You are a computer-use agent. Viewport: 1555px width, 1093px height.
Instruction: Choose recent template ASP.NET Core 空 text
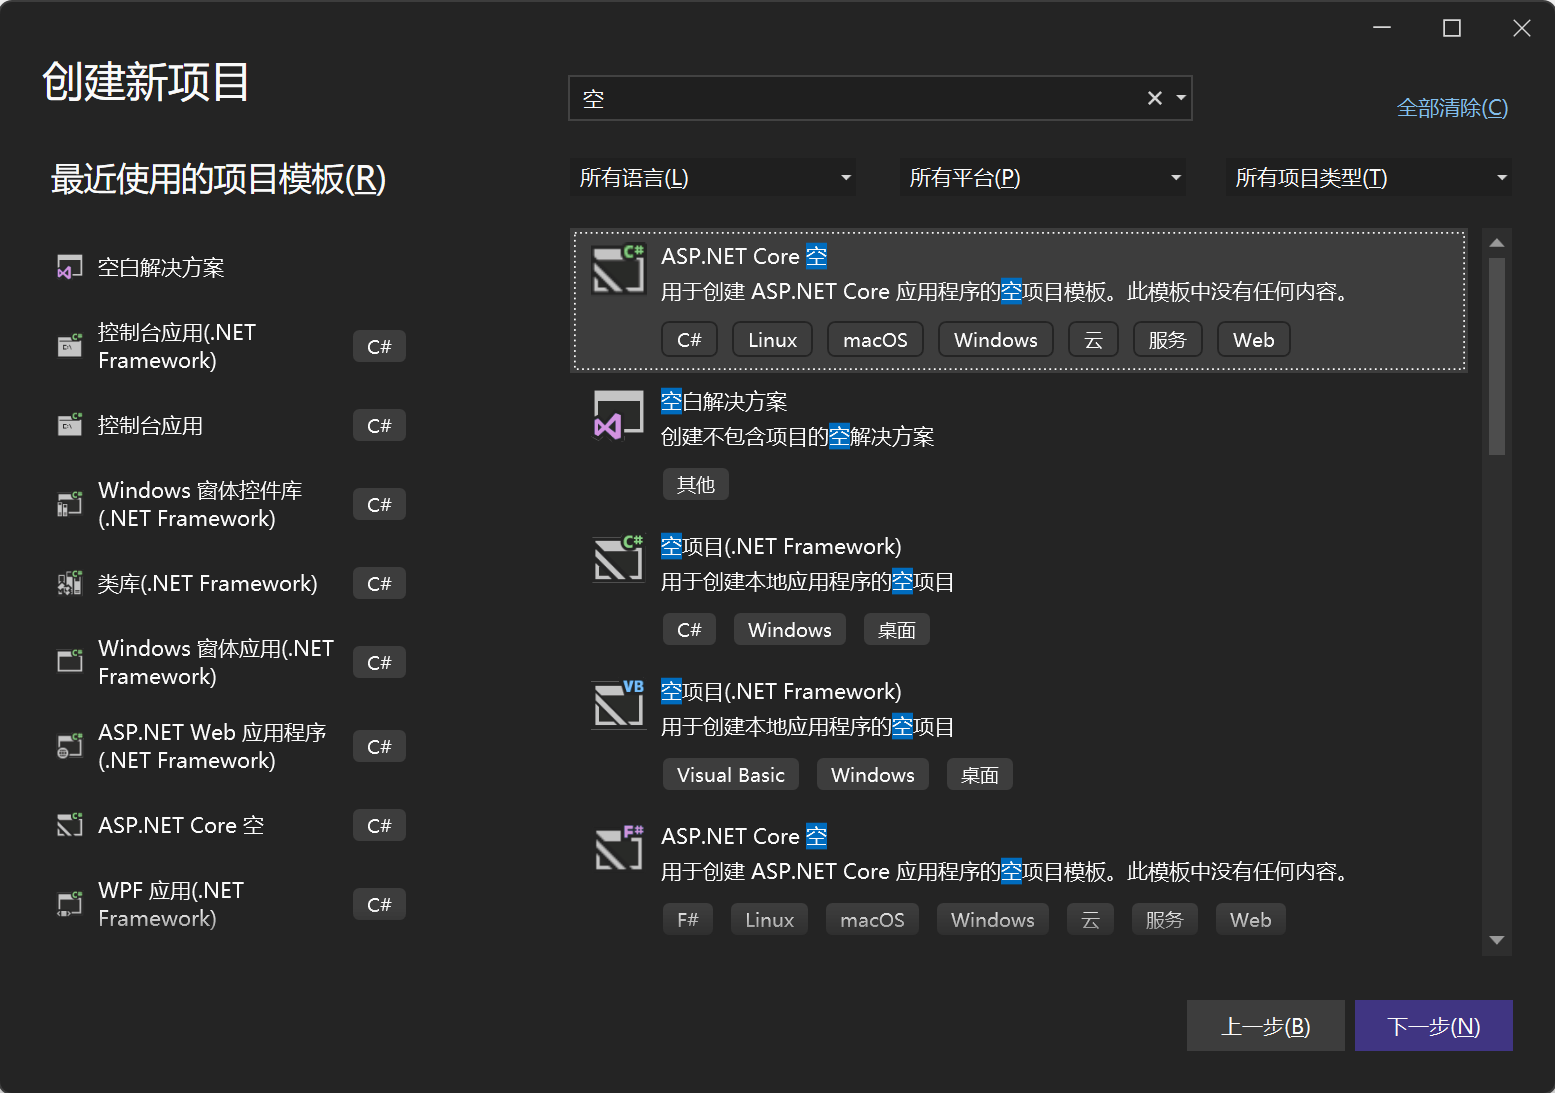point(181,826)
